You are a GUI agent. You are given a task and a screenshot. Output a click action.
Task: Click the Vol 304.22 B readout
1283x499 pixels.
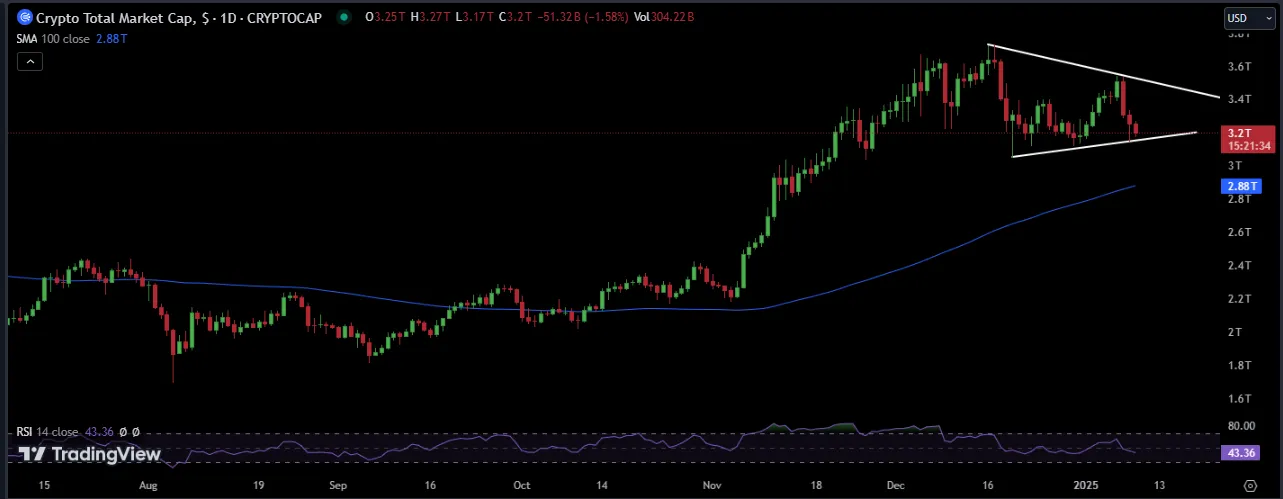pos(663,18)
